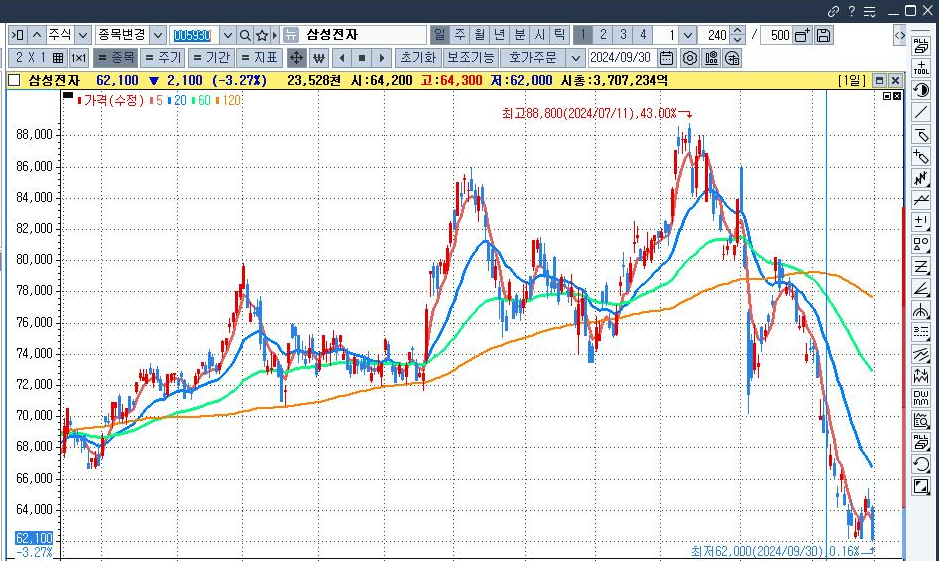Toggle the = 지표 sync button
Image resolution: width=939 pixels, height=561 pixels.
pyautogui.click(x=259, y=58)
